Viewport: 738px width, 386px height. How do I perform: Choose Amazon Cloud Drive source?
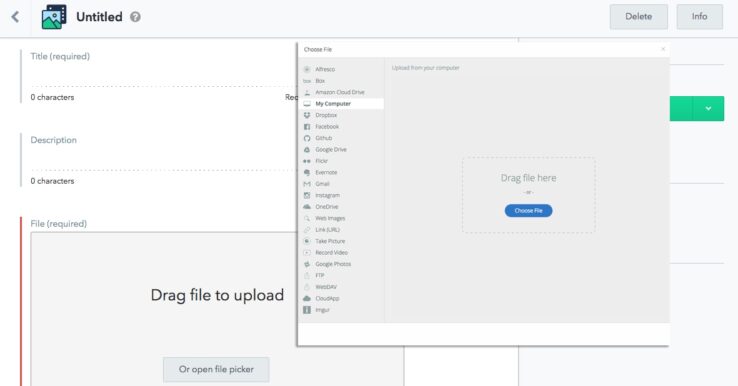(342, 92)
